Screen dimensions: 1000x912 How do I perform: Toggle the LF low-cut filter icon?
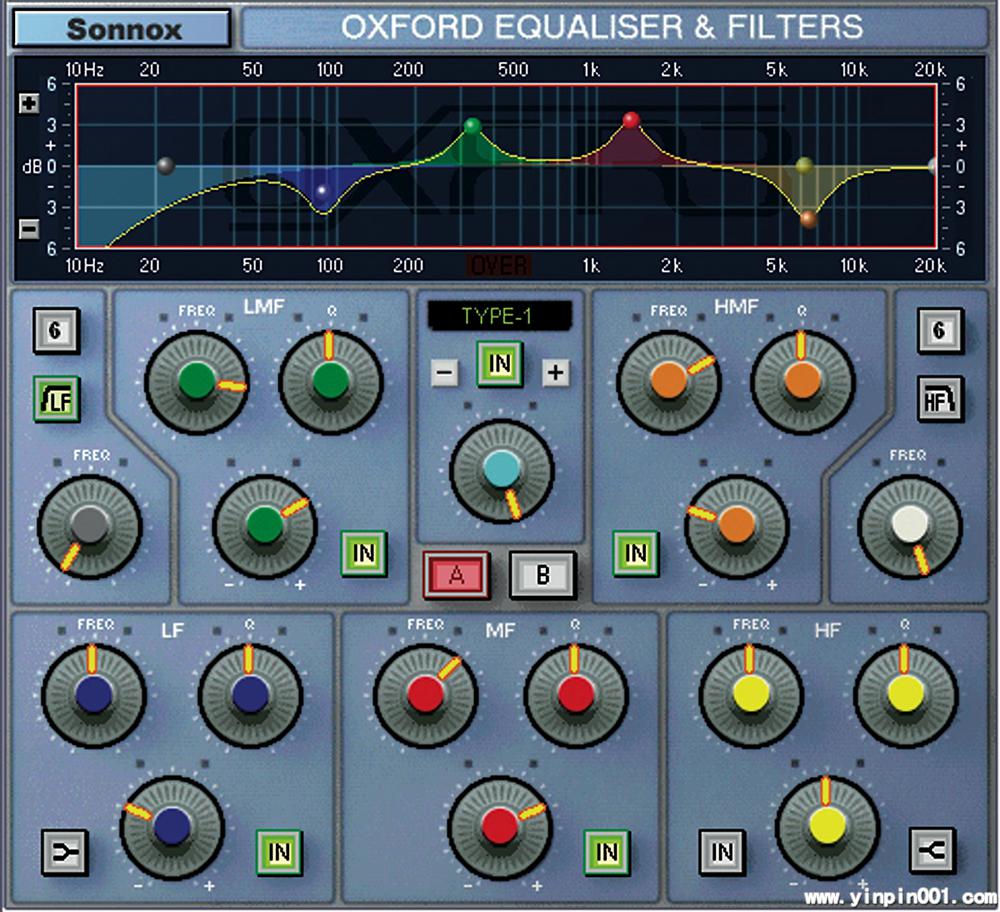coord(56,396)
